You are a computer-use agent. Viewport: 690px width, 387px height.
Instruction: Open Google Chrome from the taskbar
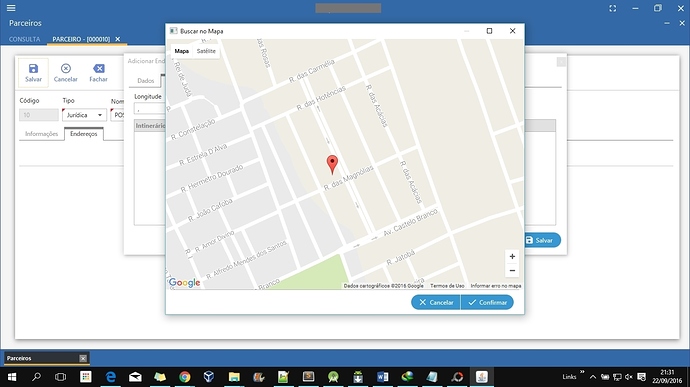tap(185, 376)
